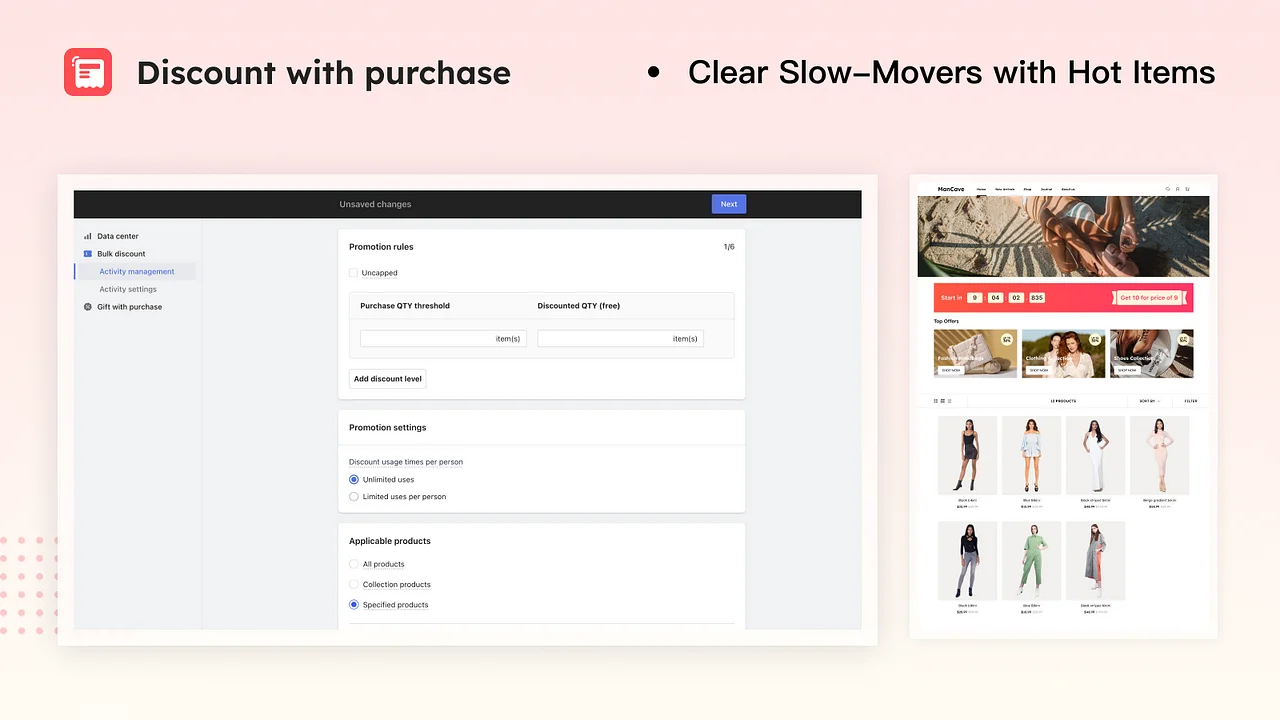
Task: Choose the All products option
Action: [354, 564]
